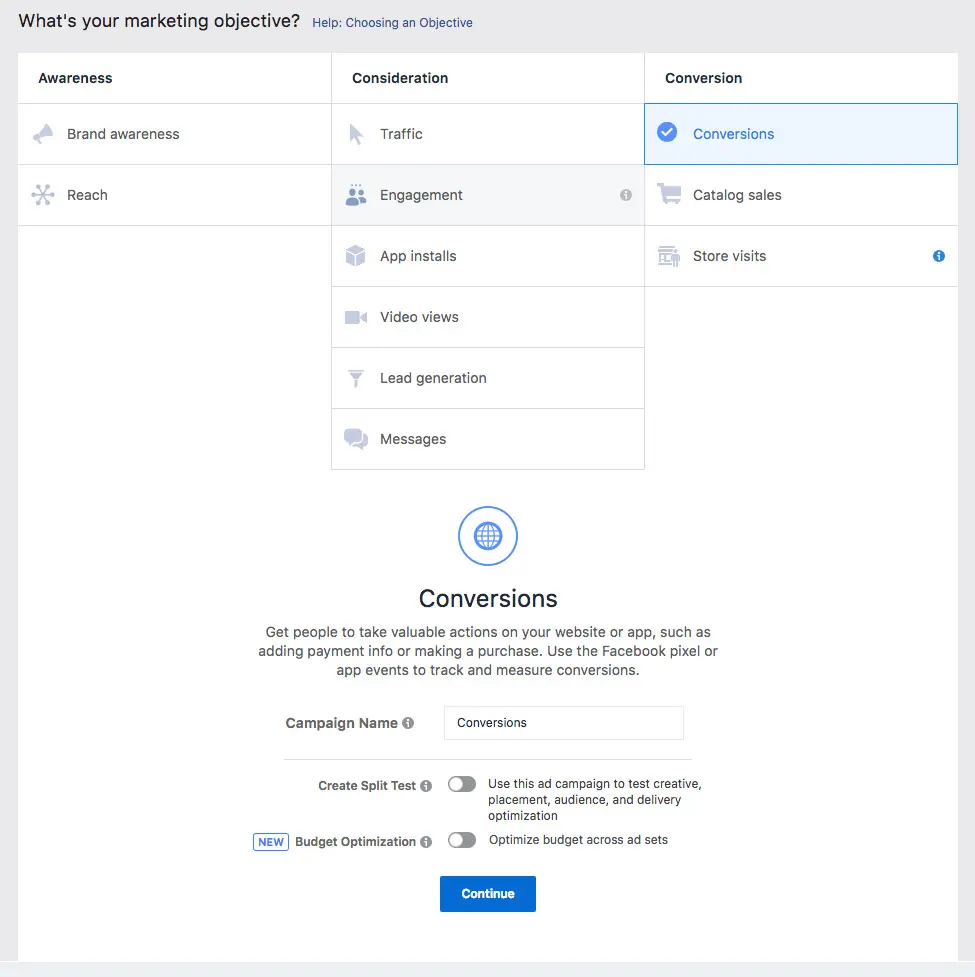Viewport: 975px width, 977px height.
Task: Select the Store visits storefront icon
Action: [x=669, y=255]
